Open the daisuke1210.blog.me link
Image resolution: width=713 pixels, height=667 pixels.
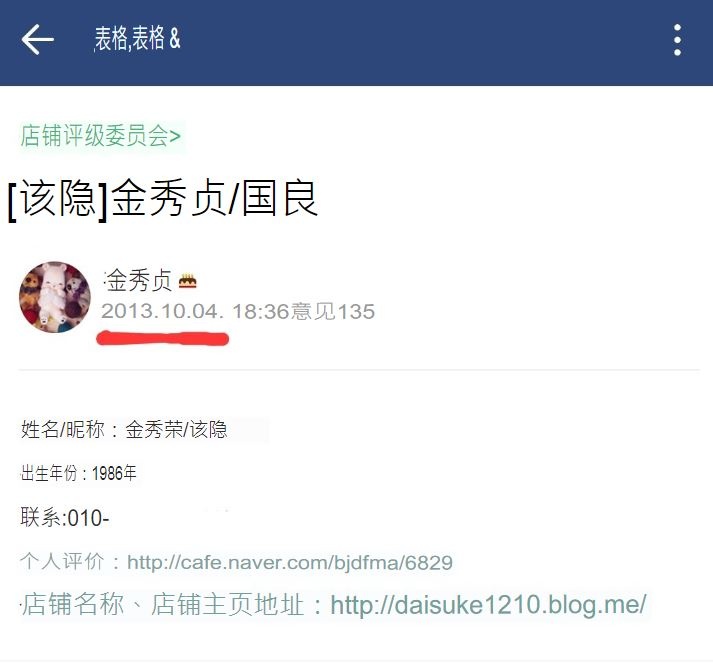pos(488,605)
